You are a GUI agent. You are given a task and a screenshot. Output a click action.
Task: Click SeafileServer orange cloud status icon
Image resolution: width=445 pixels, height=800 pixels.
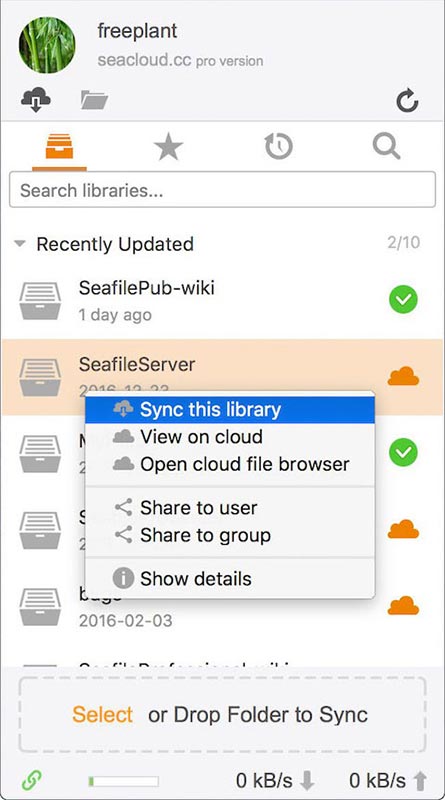click(403, 376)
